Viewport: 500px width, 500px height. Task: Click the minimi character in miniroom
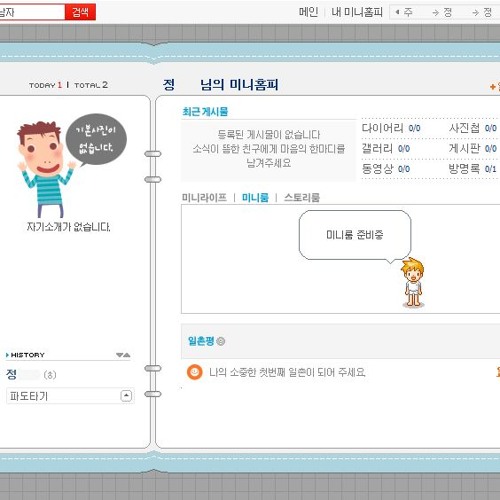[413, 283]
